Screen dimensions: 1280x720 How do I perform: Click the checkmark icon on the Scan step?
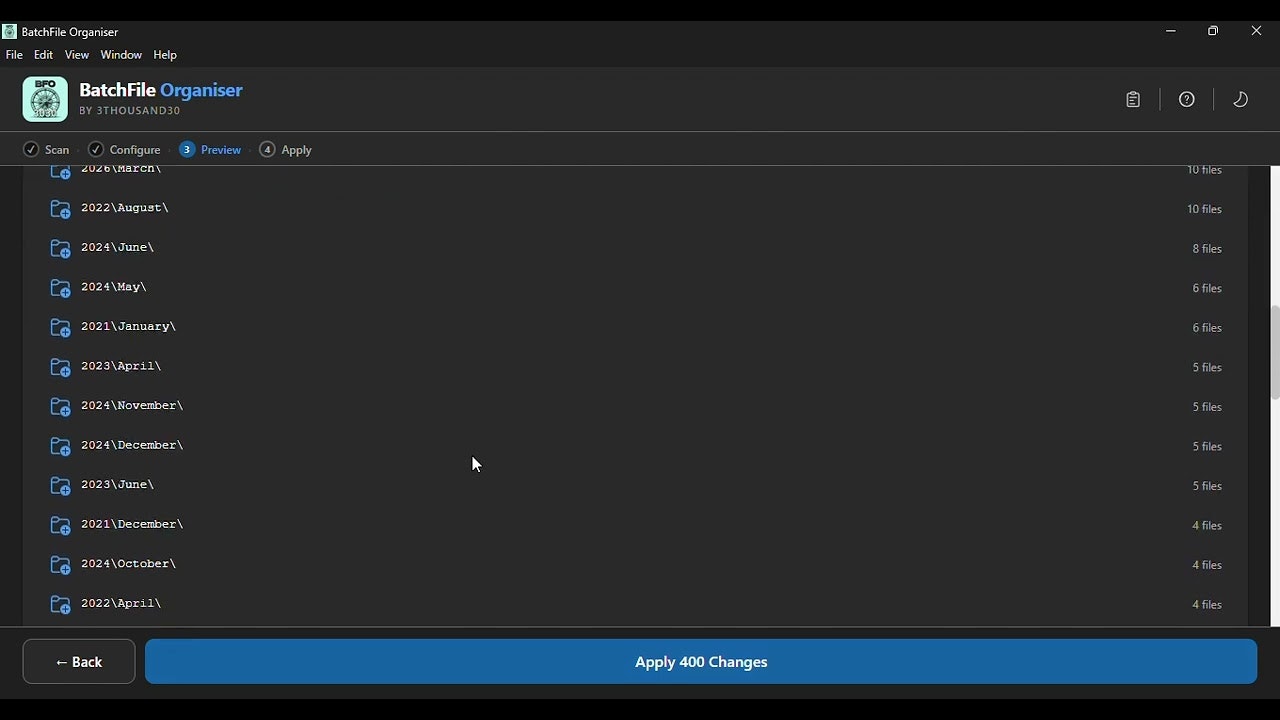click(30, 149)
